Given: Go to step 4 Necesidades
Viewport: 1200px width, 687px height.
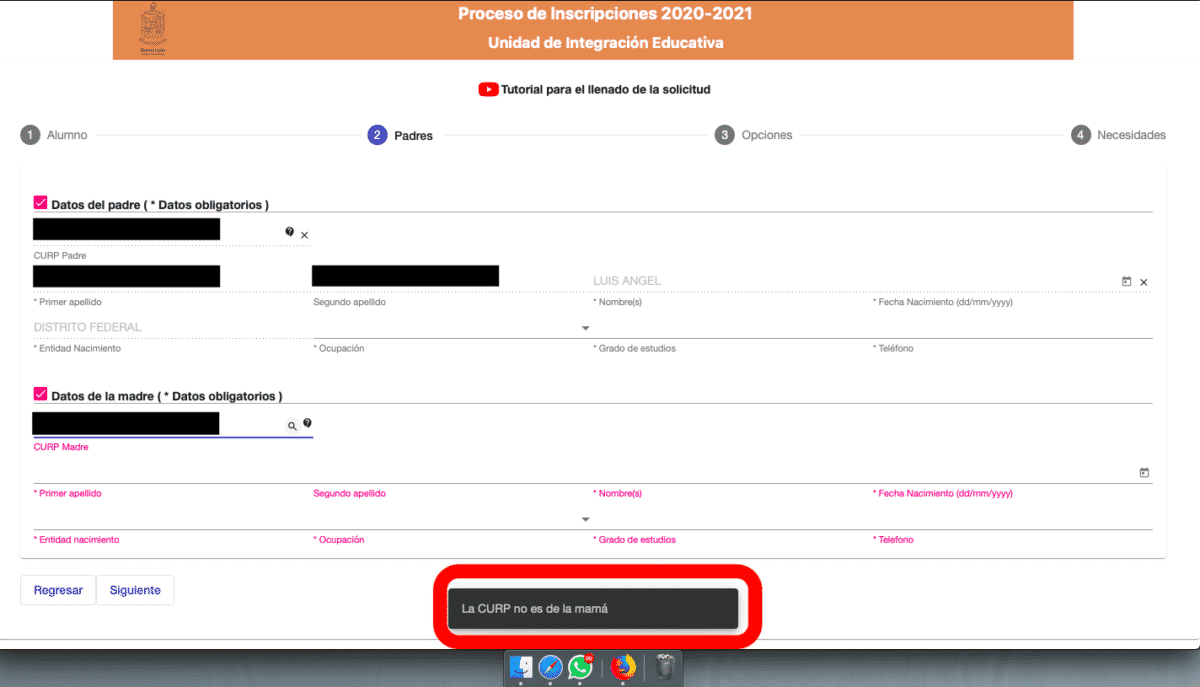Looking at the screenshot, I should [x=1118, y=135].
